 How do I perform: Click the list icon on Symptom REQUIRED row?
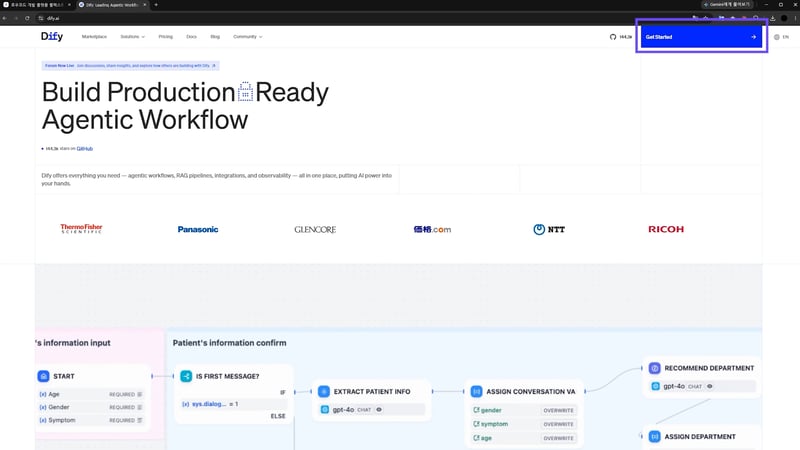pyautogui.click(x=140, y=420)
